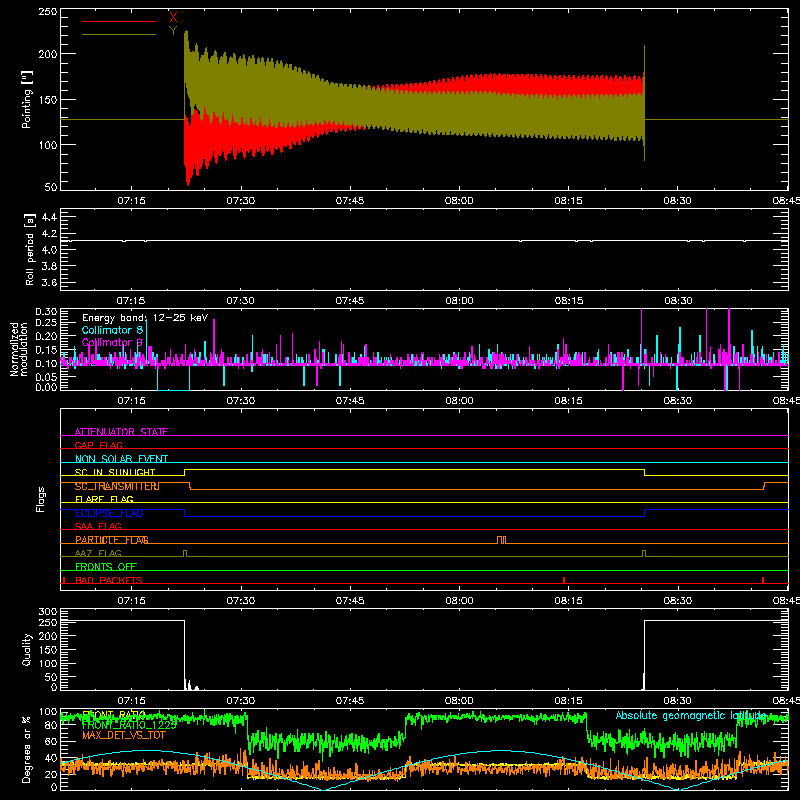Select the Degrees or % axis title

27,750
